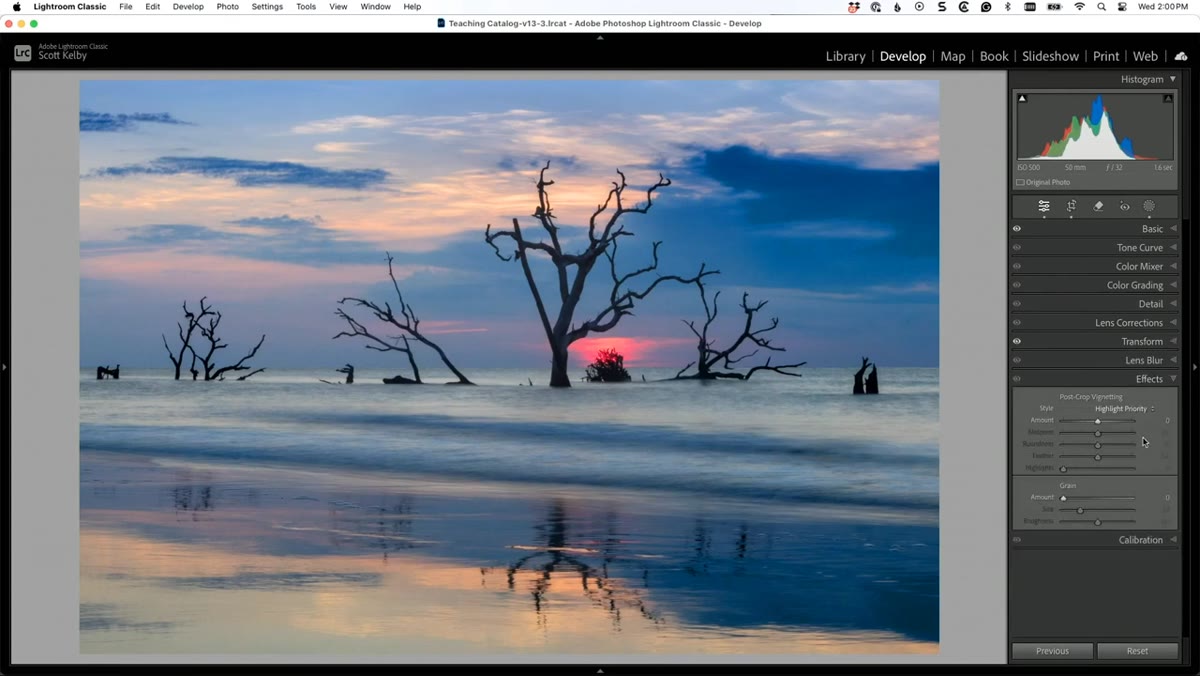Open the Book module

pos(994,56)
